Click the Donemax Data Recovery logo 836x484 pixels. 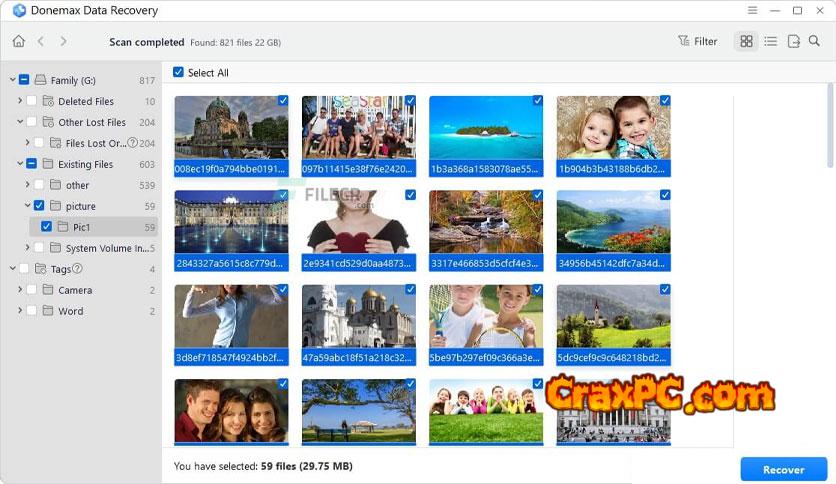(19, 10)
